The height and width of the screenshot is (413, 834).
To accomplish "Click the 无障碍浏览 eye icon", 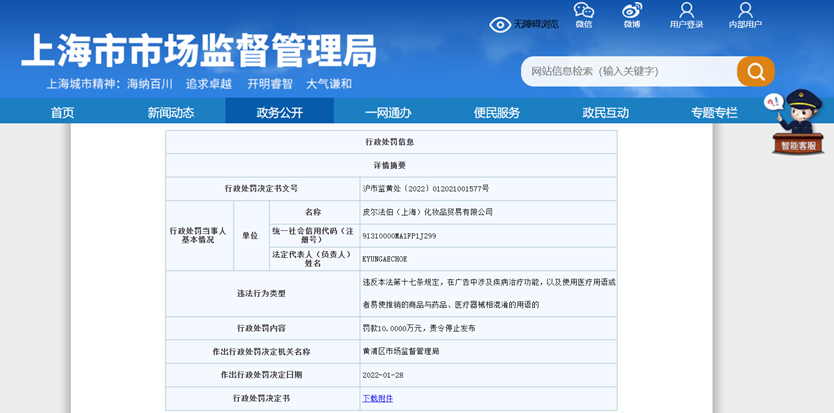I will click(500, 23).
